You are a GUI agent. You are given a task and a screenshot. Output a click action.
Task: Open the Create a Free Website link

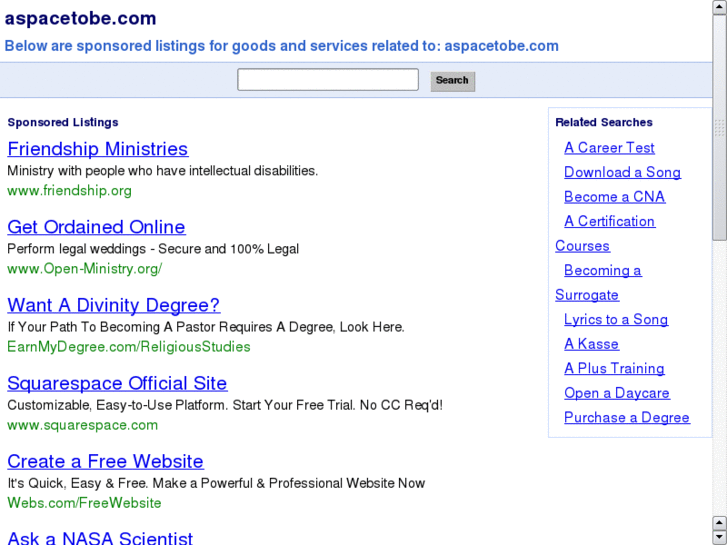[105, 461]
